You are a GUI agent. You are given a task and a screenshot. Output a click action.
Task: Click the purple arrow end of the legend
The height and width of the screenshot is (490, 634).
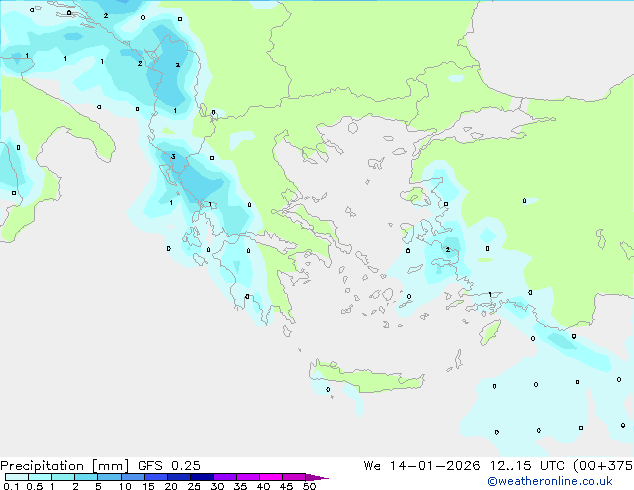coord(317,477)
